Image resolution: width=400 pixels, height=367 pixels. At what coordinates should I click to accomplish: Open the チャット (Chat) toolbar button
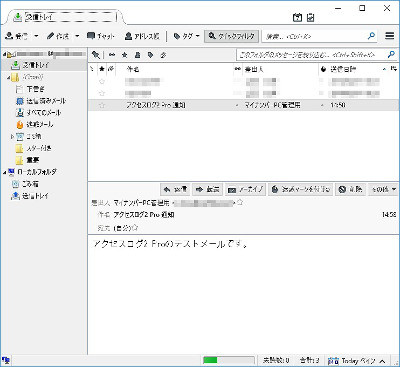click(x=101, y=36)
